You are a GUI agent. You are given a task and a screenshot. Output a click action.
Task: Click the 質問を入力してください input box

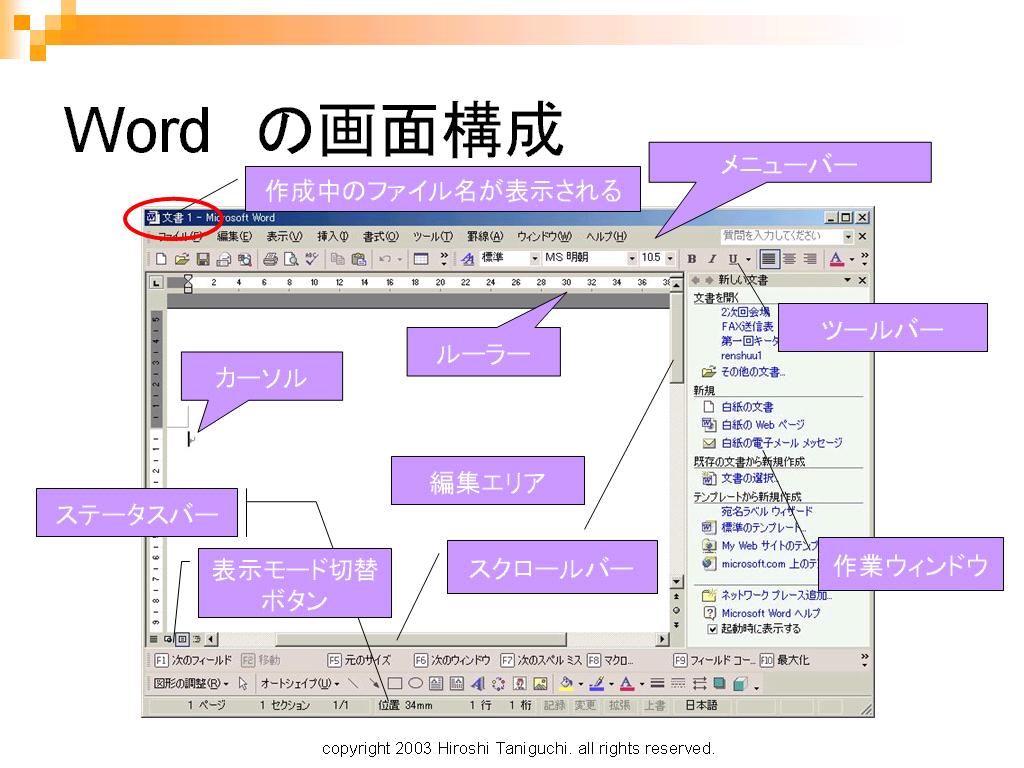coord(781,236)
